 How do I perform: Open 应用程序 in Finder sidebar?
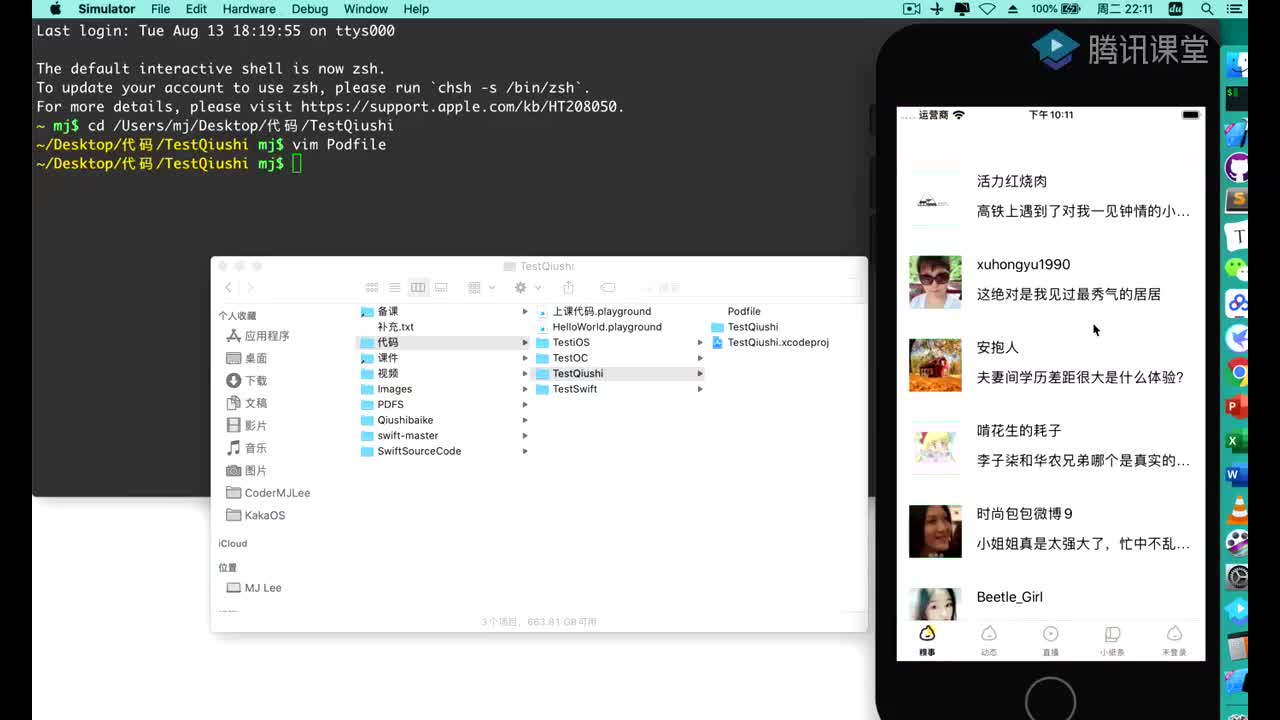(258, 336)
